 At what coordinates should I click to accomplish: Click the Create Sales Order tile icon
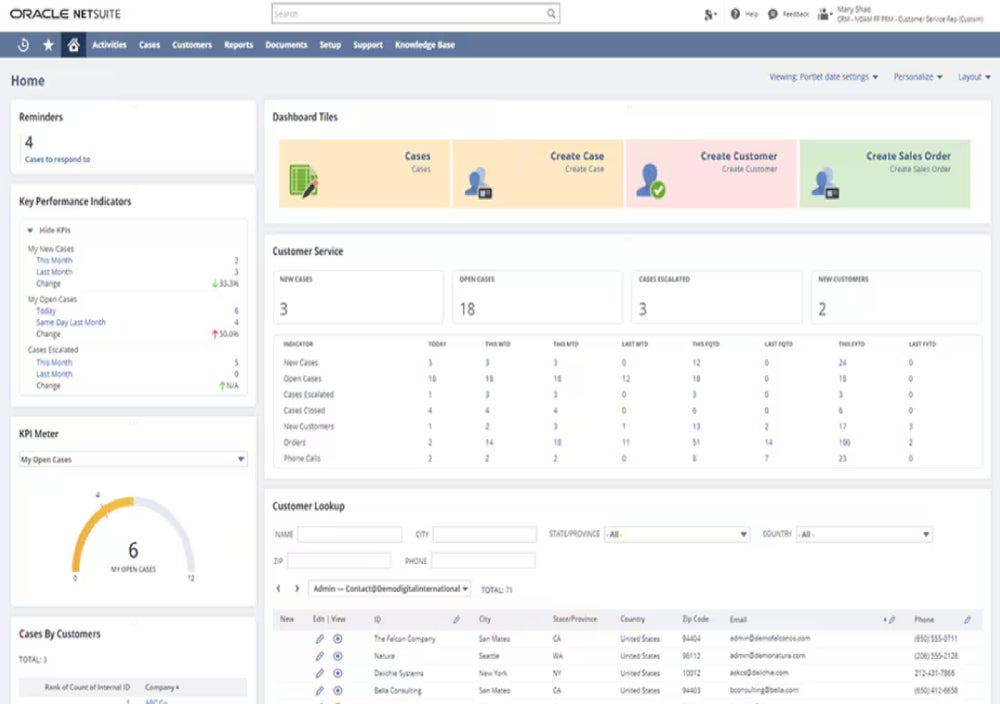click(825, 184)
